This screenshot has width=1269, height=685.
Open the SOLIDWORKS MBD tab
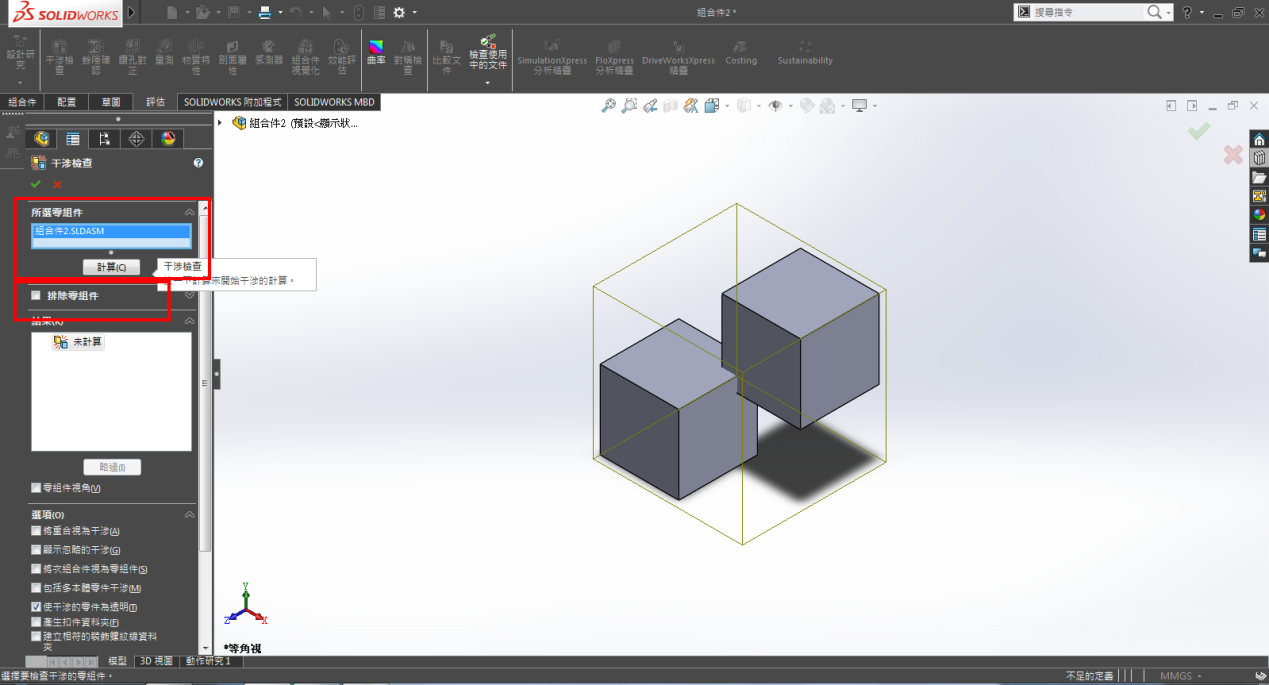pos(334,102)
